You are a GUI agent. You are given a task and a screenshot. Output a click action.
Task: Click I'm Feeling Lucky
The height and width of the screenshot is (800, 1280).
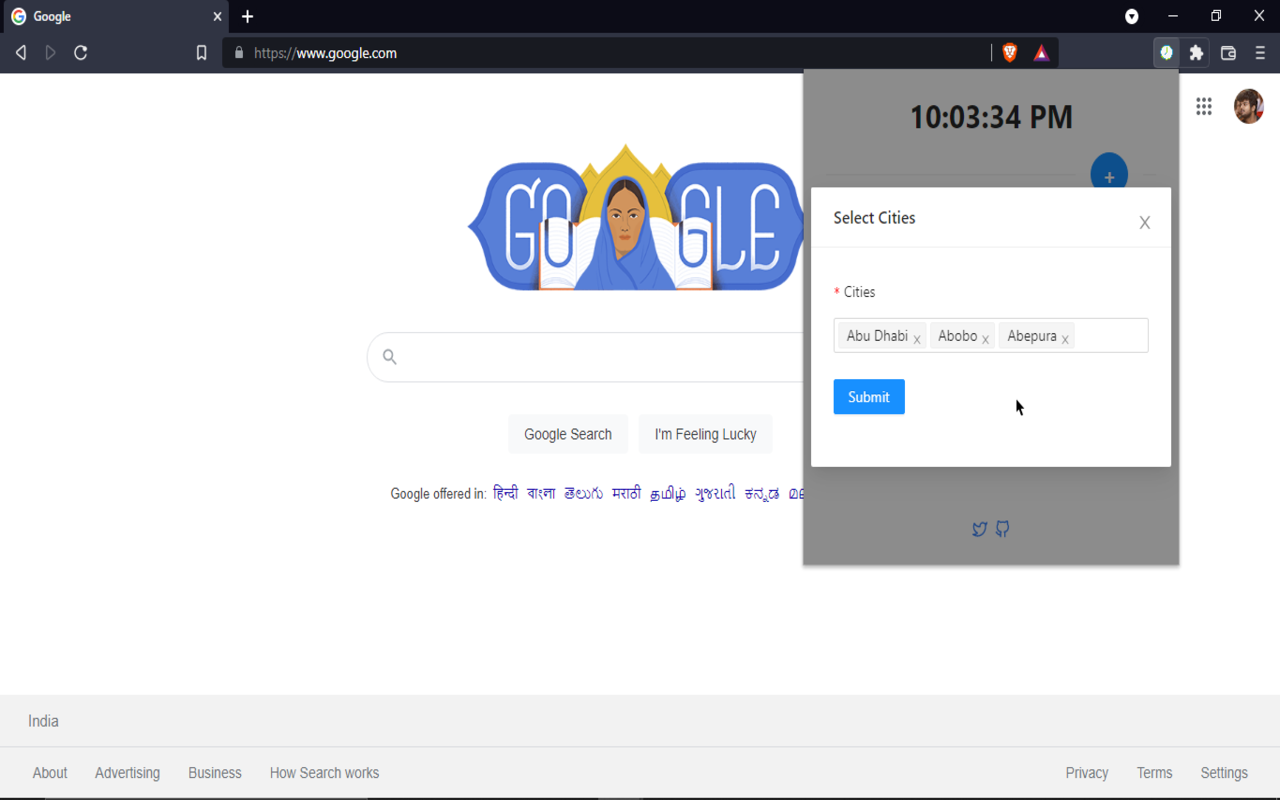pos(705,434)
